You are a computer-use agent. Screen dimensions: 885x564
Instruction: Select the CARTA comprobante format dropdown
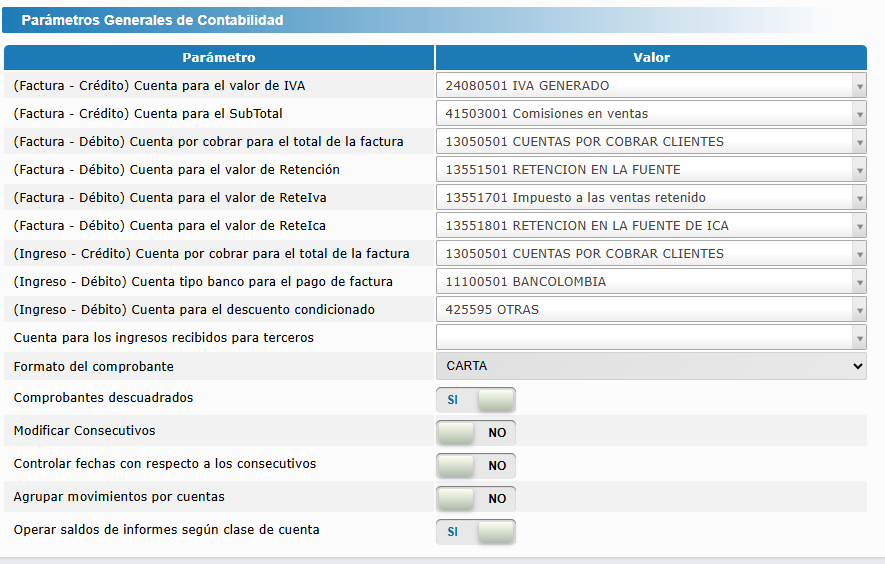point(651,366)
